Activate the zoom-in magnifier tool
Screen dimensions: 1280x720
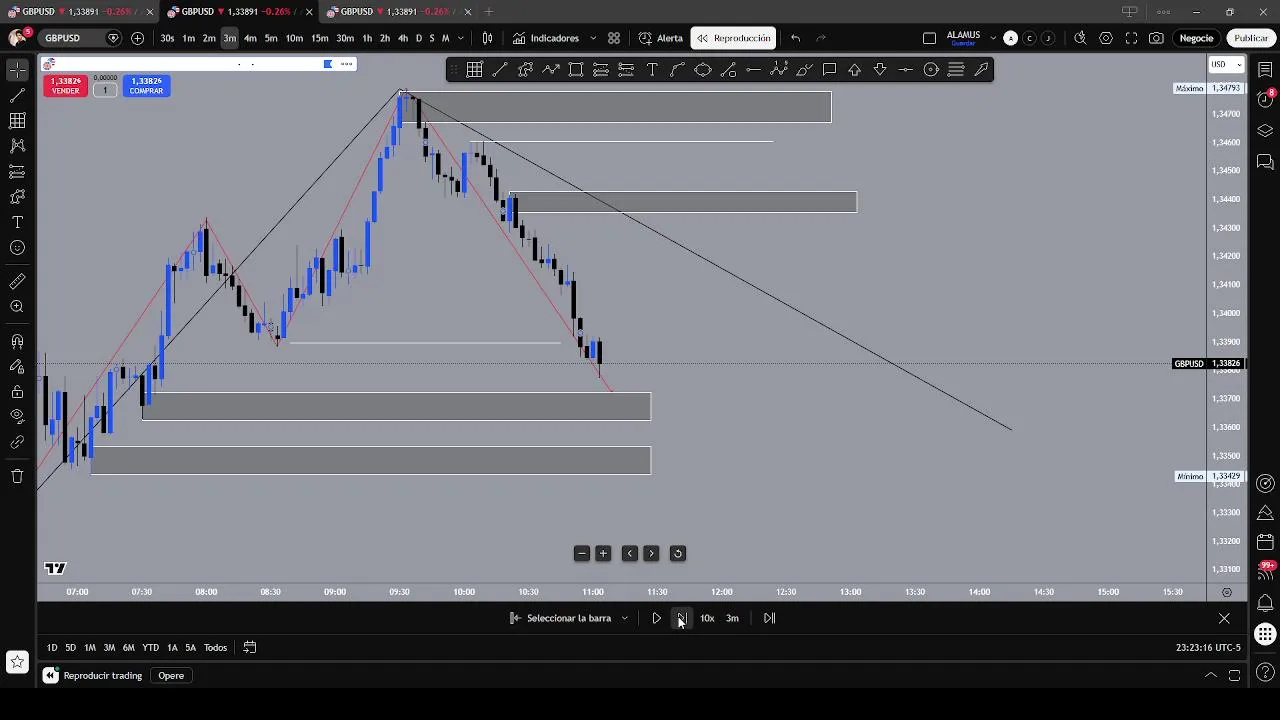pyautogui.click(x=17, y=307)
